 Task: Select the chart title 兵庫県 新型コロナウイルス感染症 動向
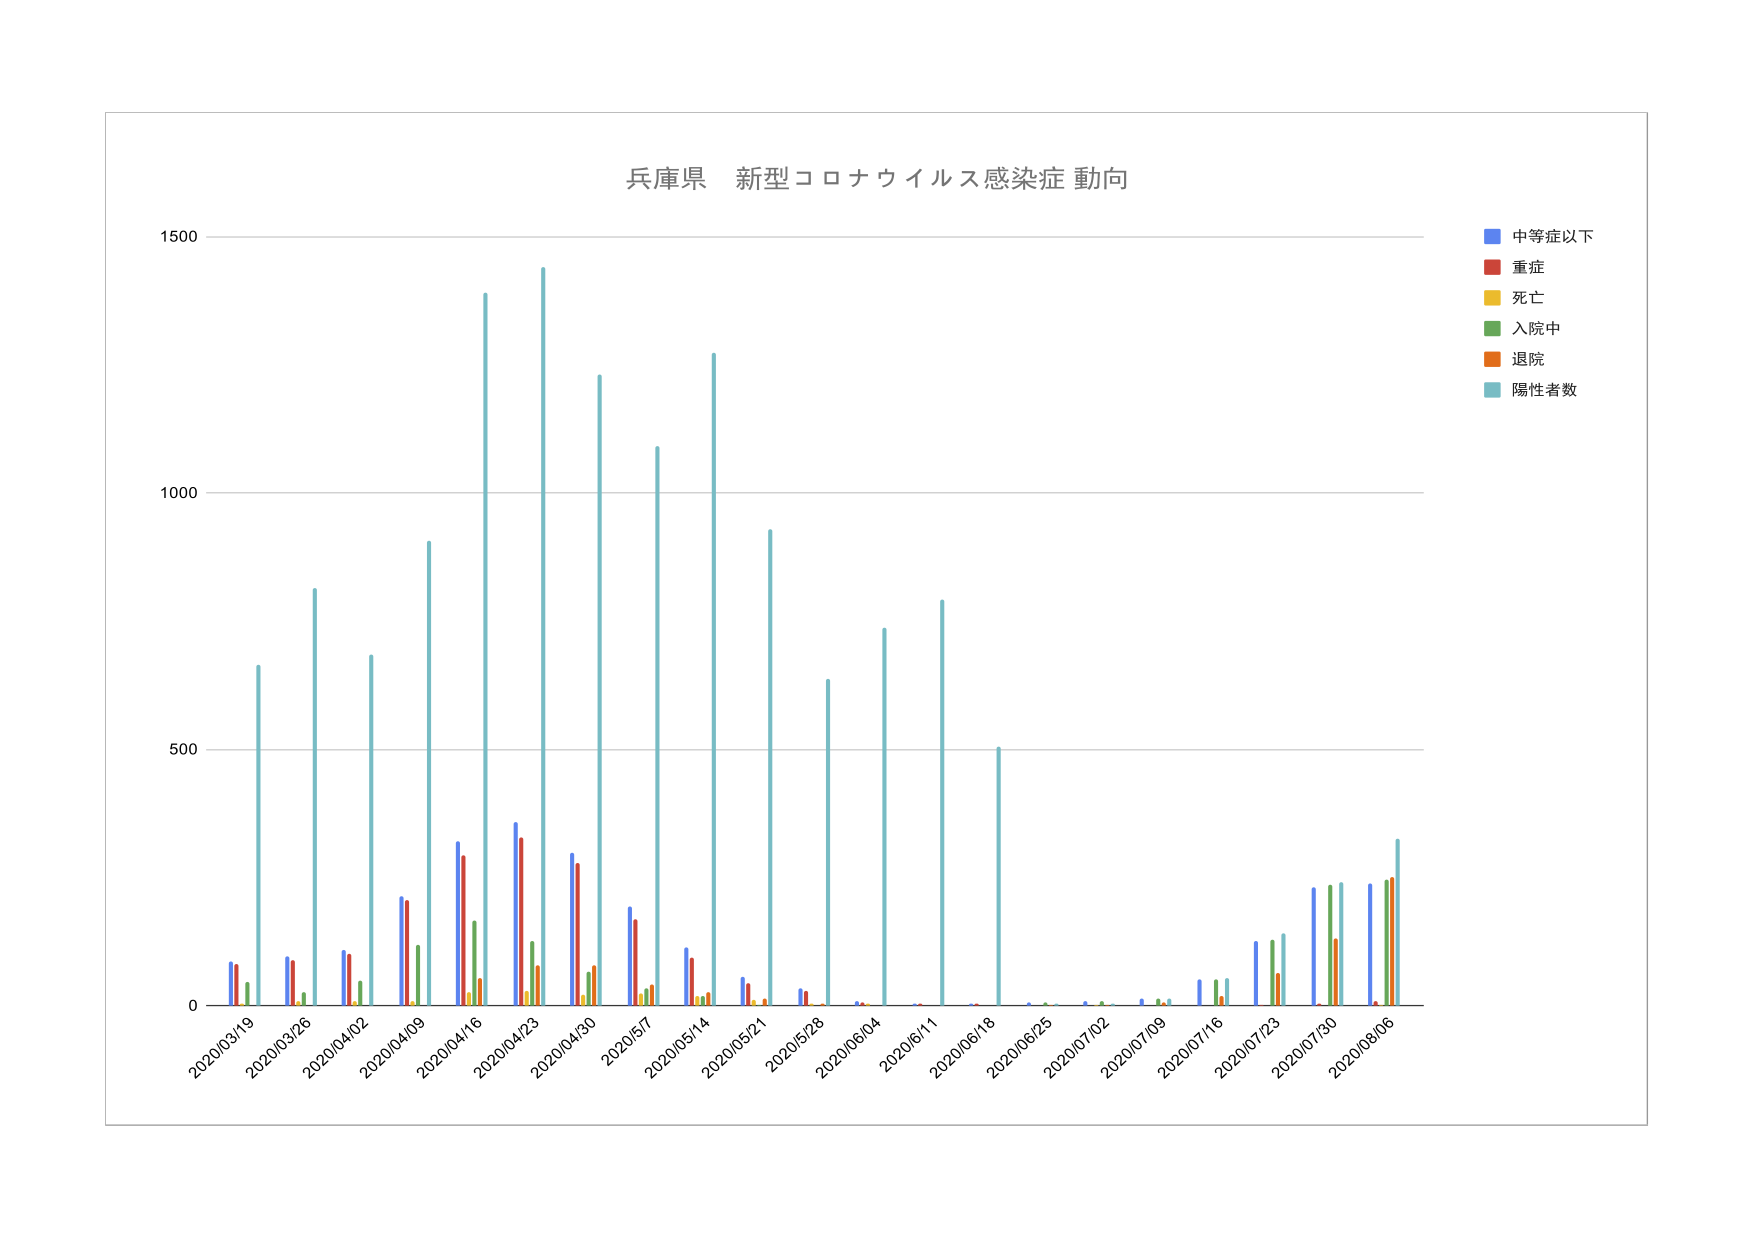pos(876,179)
